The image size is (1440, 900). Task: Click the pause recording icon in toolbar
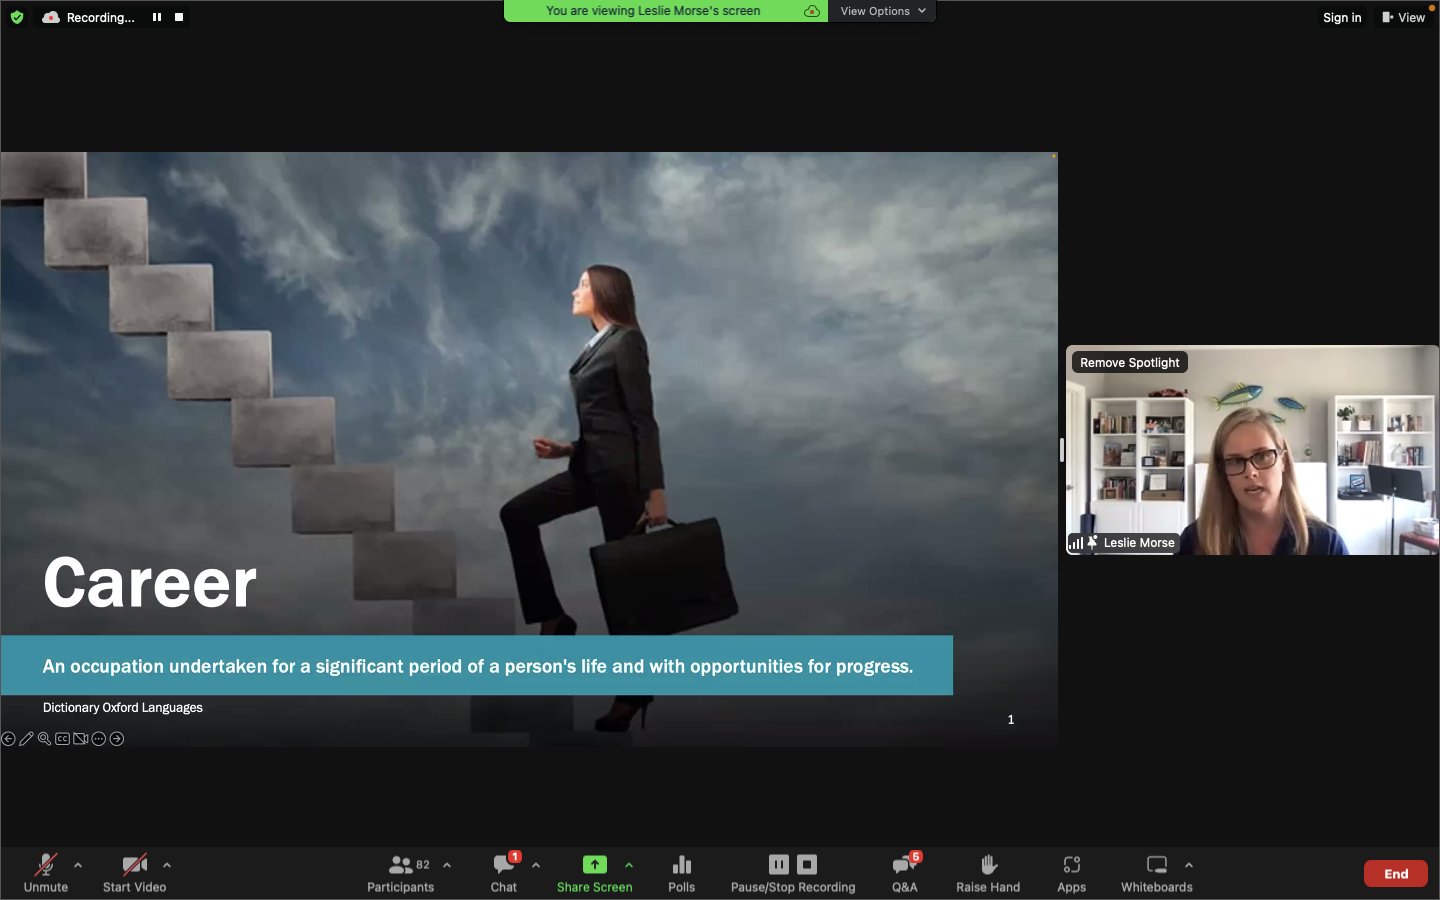coord(779,864)
